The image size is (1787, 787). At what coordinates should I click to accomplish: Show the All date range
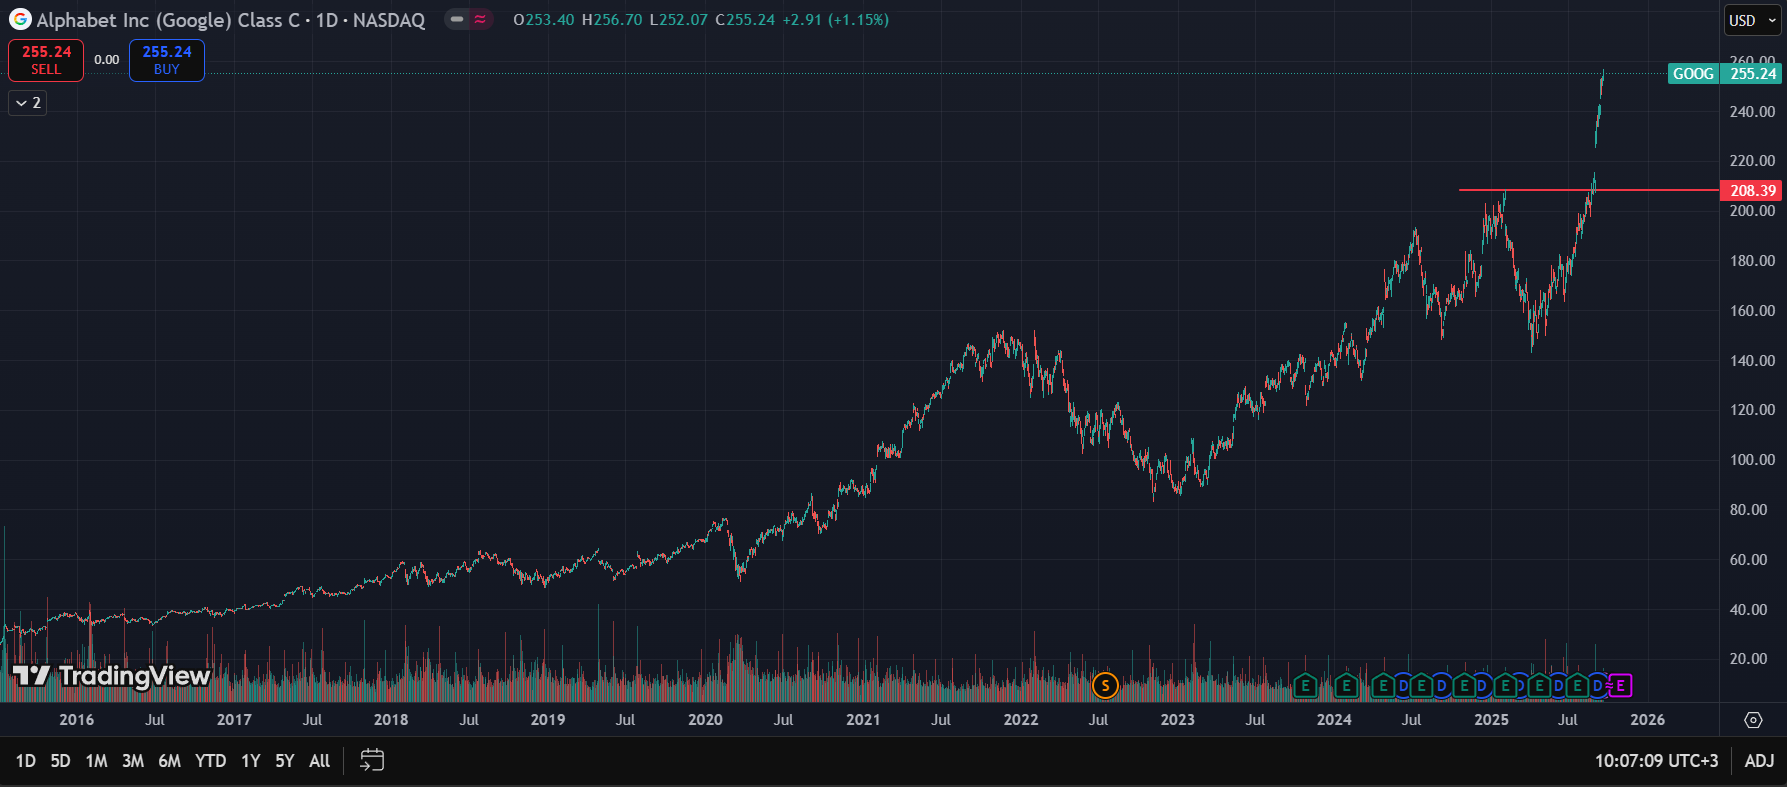319,761
